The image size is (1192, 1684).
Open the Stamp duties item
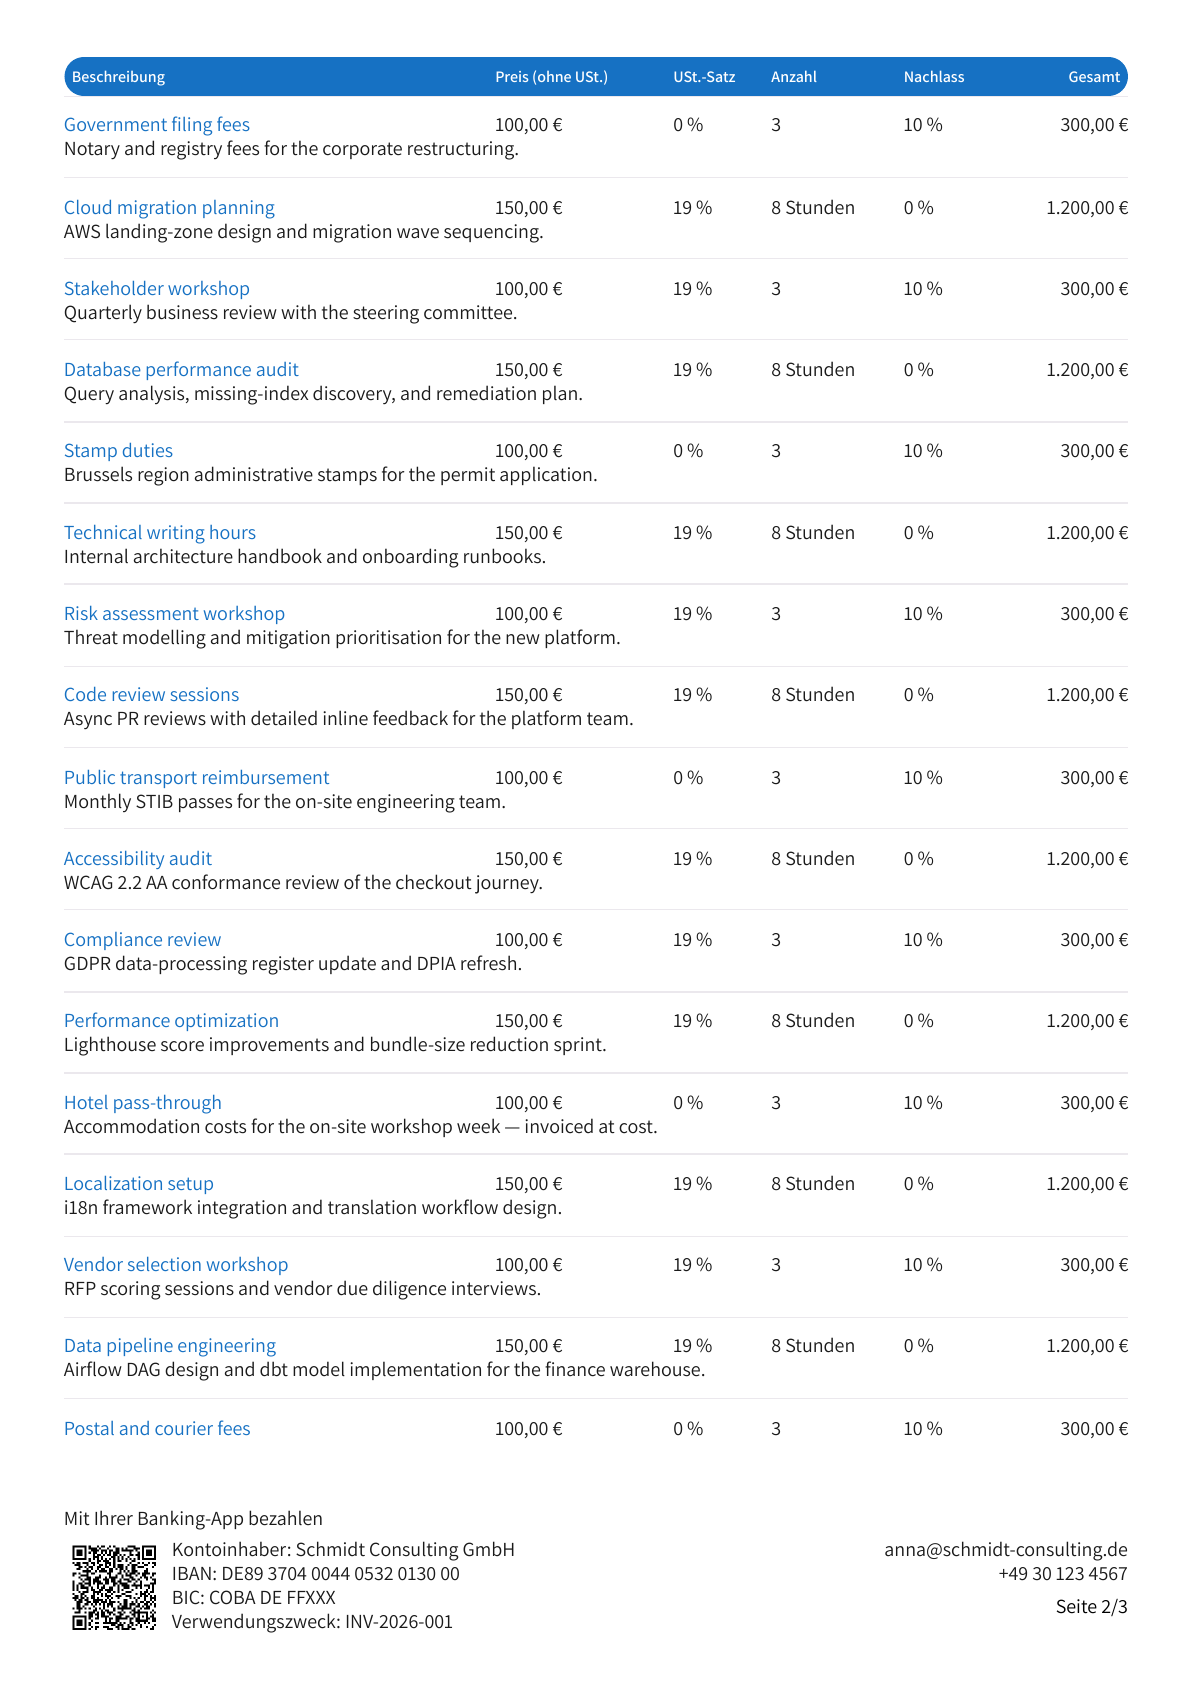click(x=118, y=451)
